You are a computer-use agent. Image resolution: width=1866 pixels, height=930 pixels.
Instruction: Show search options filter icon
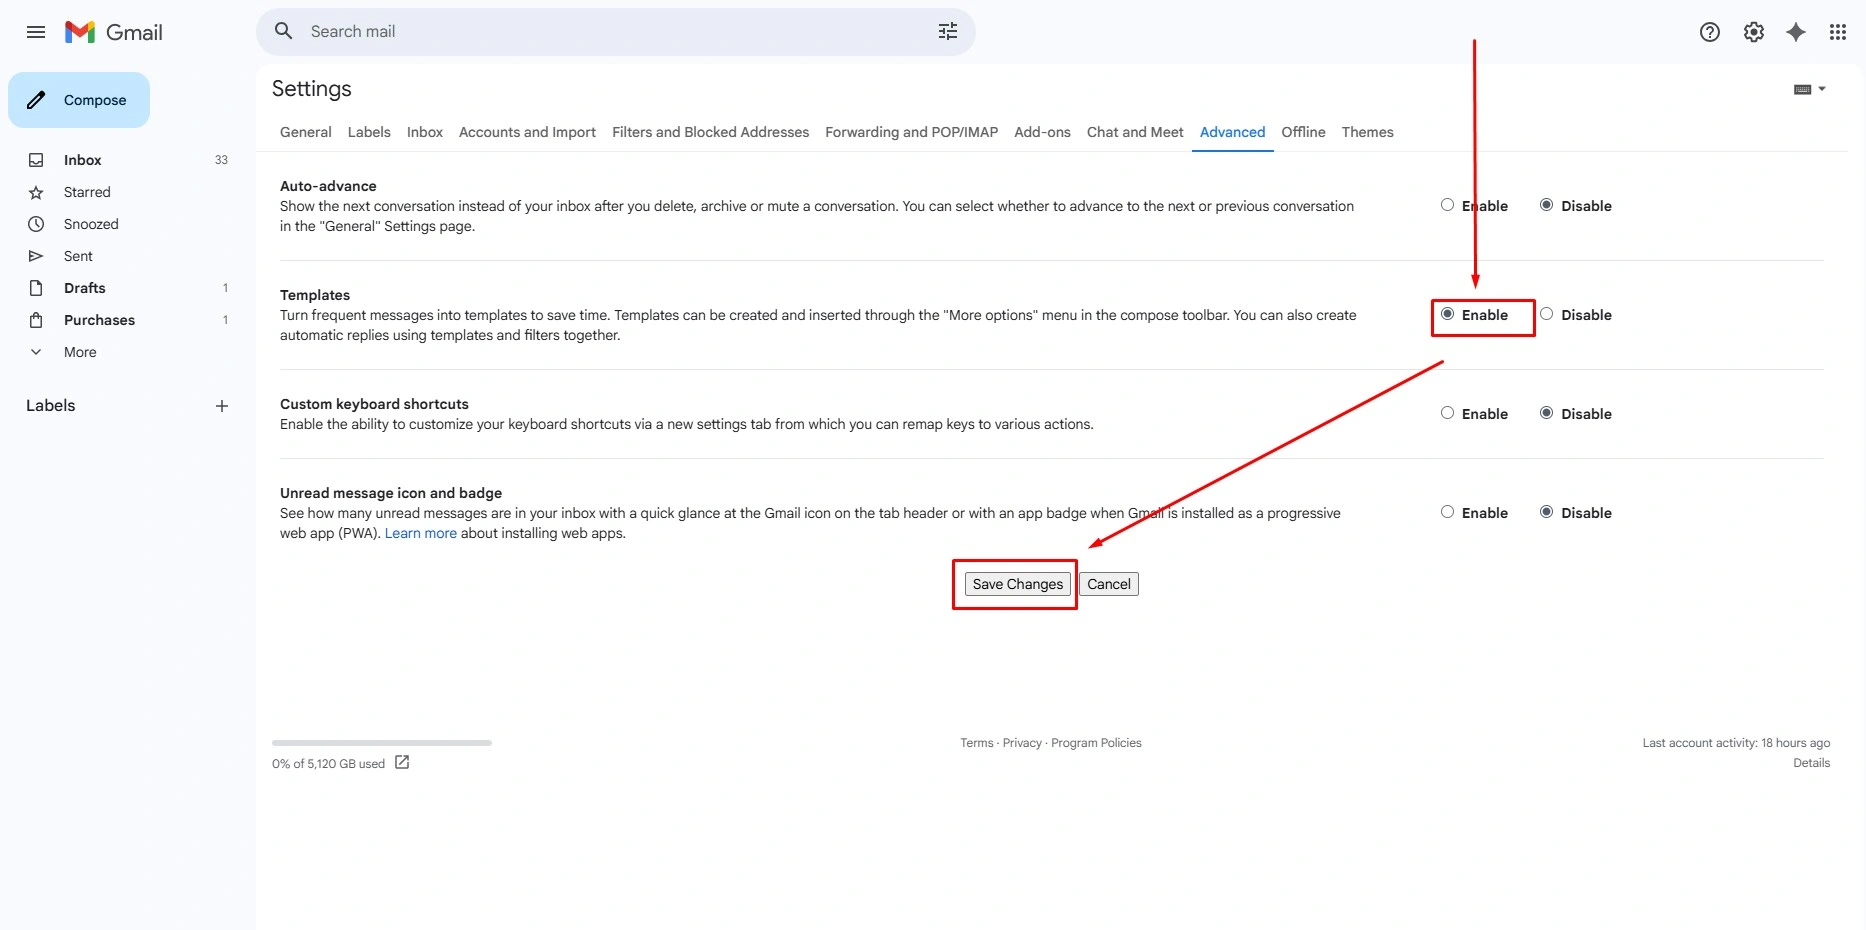pos(948,31)
